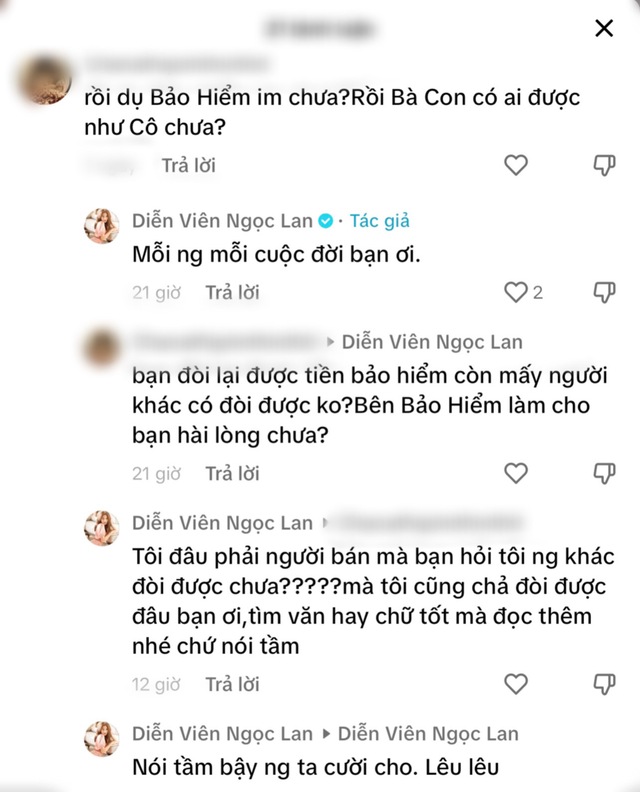Open the first commenter's blurred avatar

point(43,81)
